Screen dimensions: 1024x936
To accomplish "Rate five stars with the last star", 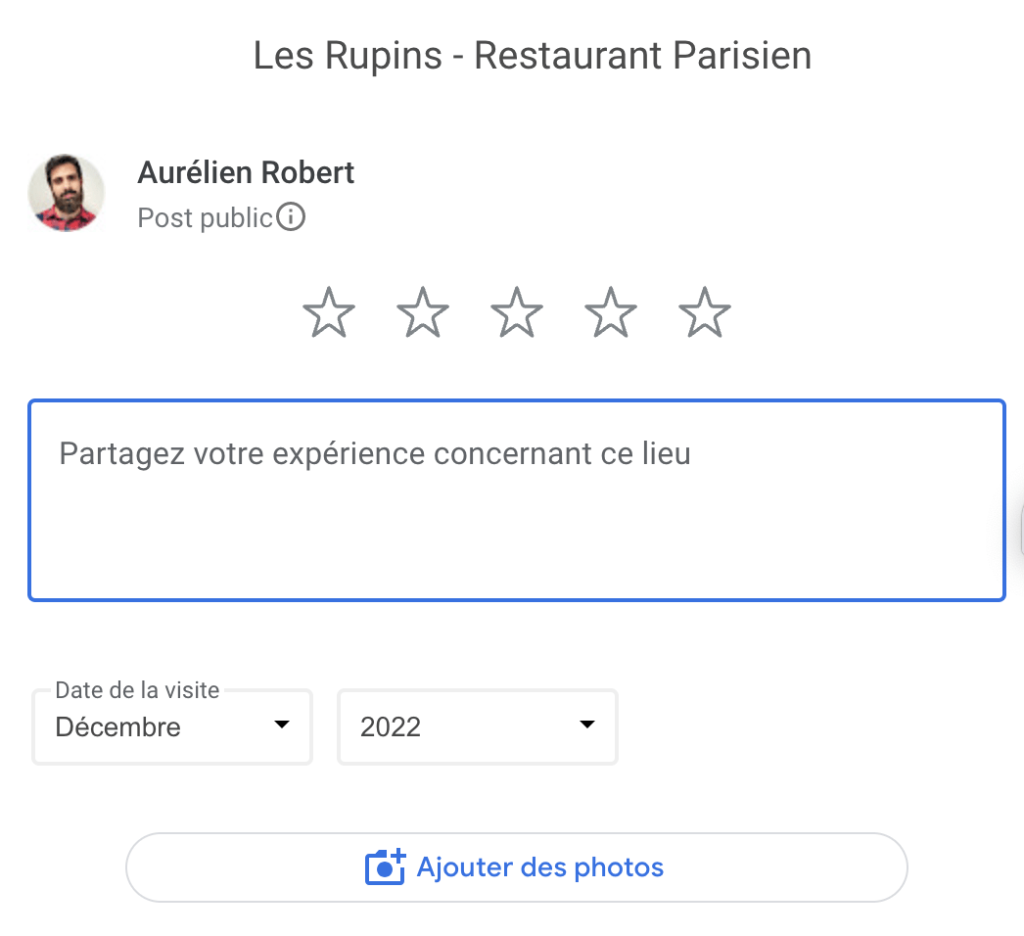I will [705, 312].
